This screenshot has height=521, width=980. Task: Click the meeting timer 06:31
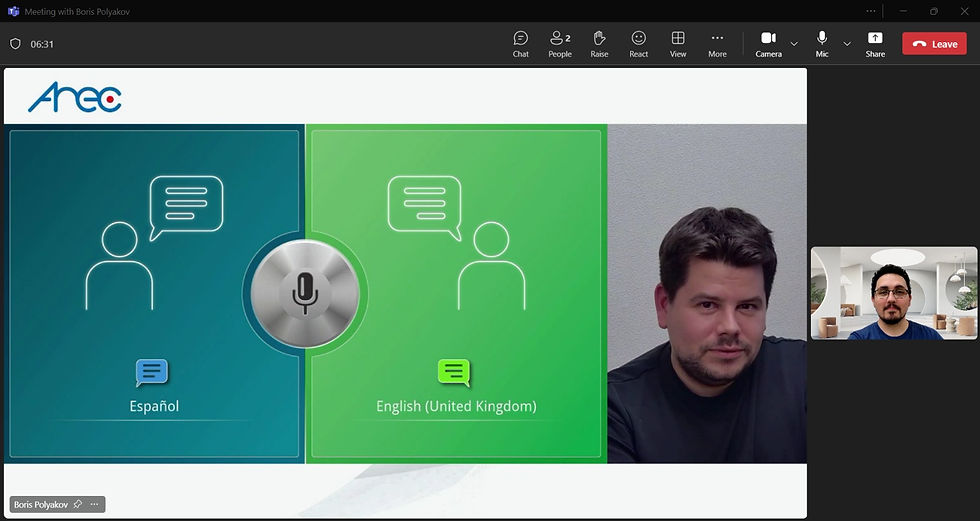coord(42,44)
